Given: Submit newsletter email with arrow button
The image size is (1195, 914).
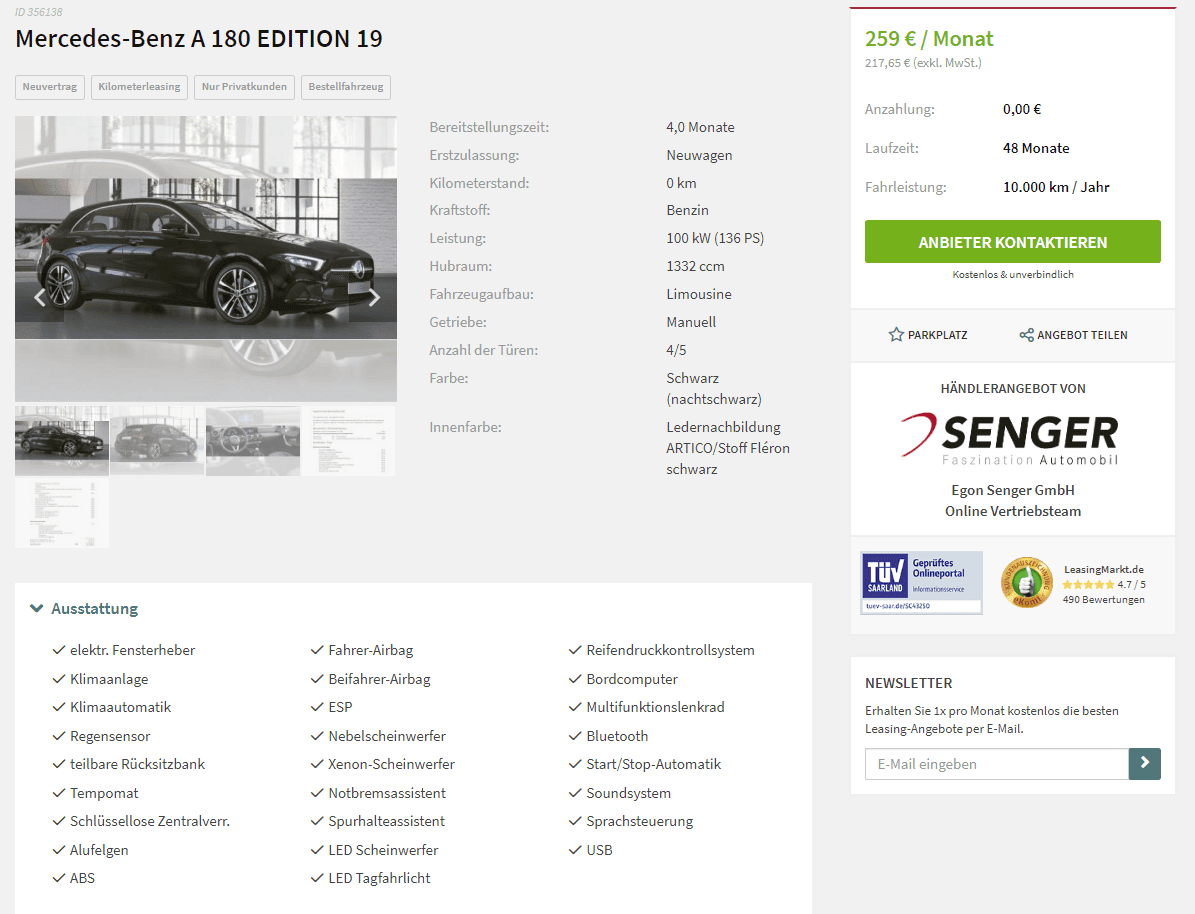Looking at the screenshot, I should (1144, 763).
